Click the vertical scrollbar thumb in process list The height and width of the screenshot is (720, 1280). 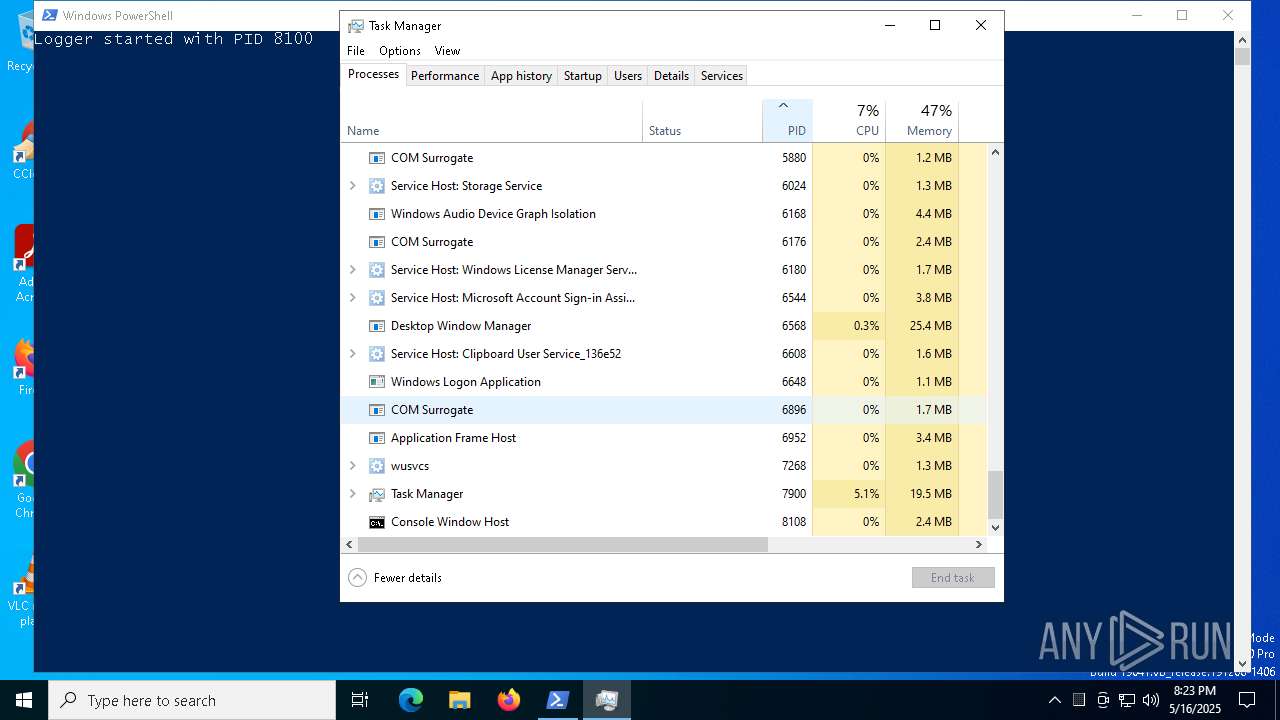995,495
